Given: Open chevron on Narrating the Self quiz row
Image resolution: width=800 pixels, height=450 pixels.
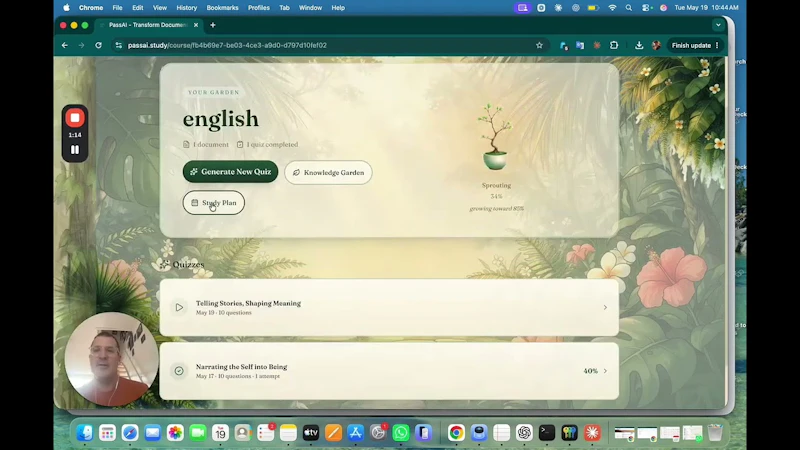Looking at the screenshot, I should [x=605, y=371].
